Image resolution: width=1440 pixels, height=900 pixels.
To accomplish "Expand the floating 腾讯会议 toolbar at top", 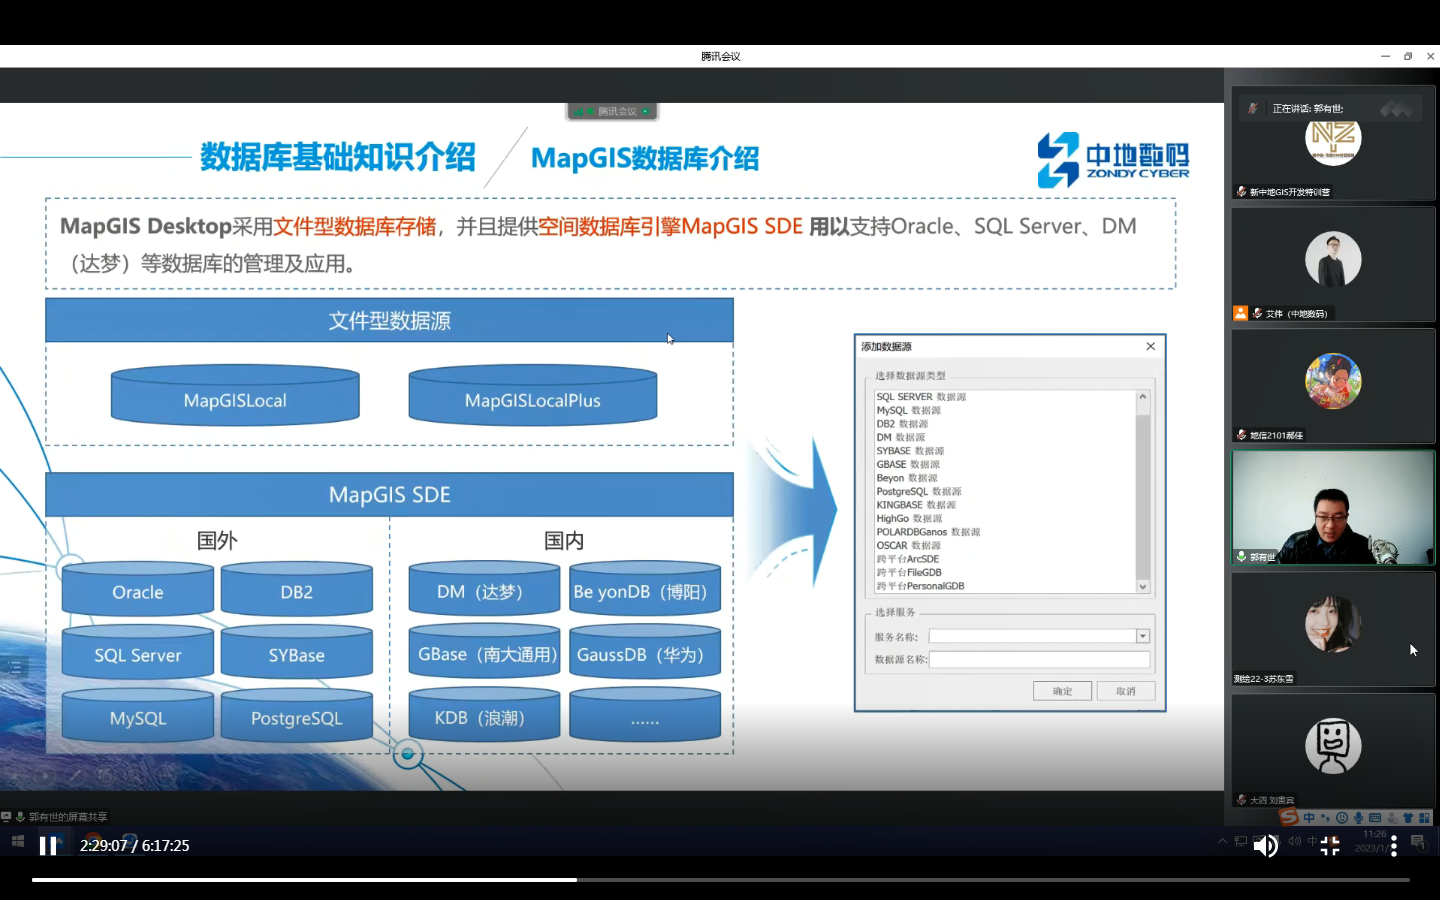I will click(612, 111).
